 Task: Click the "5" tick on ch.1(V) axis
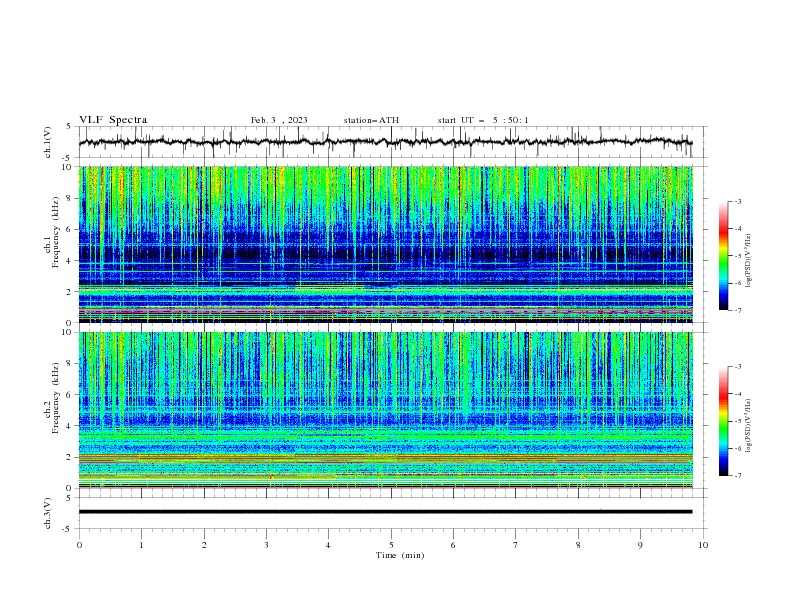[x=69, y=127]
